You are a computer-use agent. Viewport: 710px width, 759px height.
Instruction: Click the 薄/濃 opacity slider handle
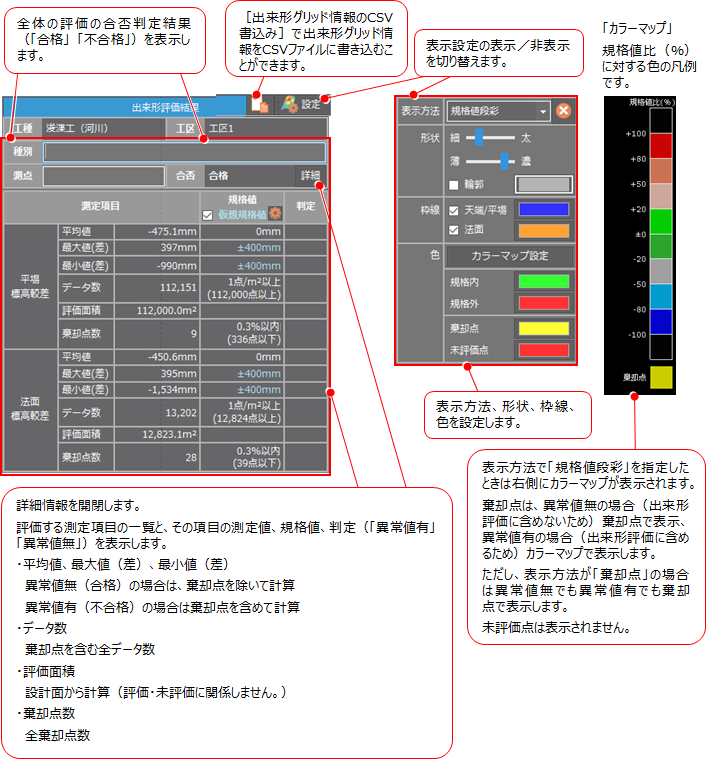(505, 160)
